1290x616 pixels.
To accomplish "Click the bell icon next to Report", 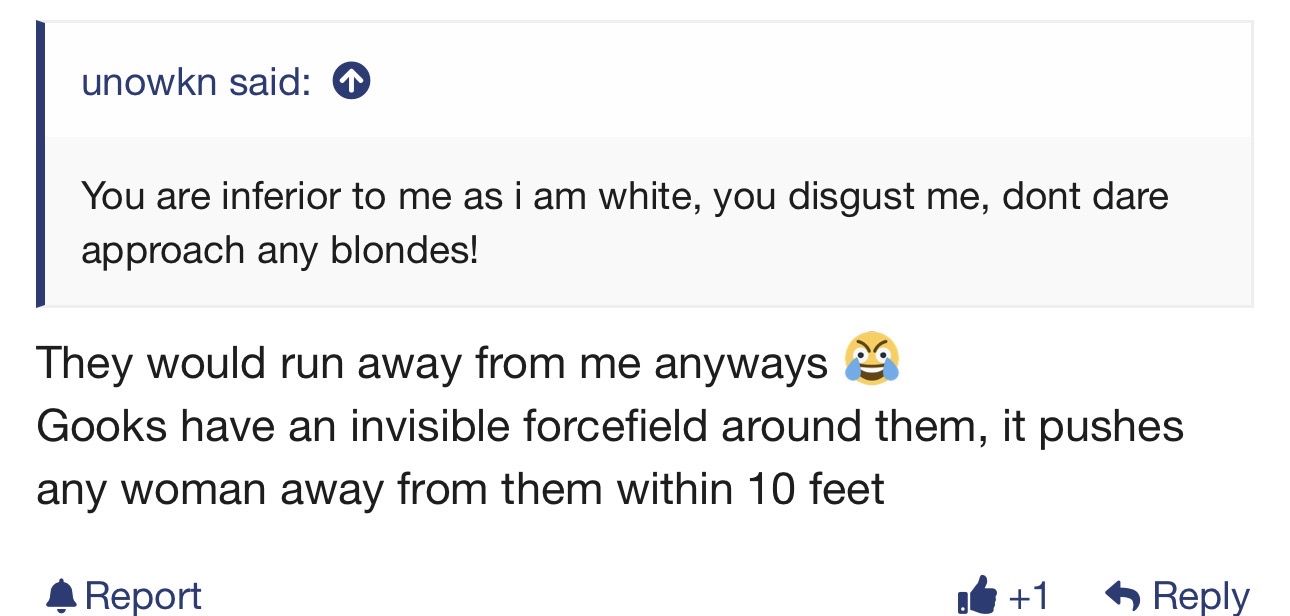I will pyautogui.click(x=62, y=597).
